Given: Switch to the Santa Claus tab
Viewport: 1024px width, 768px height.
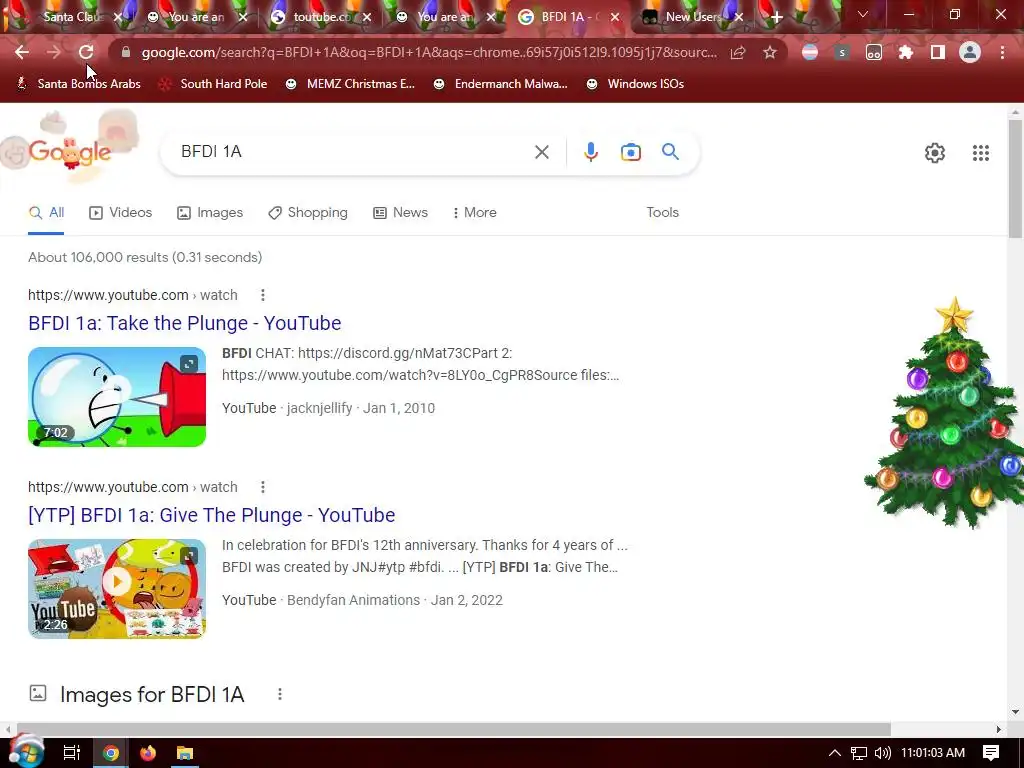Looking at the screenshot, I should point(72,17).
